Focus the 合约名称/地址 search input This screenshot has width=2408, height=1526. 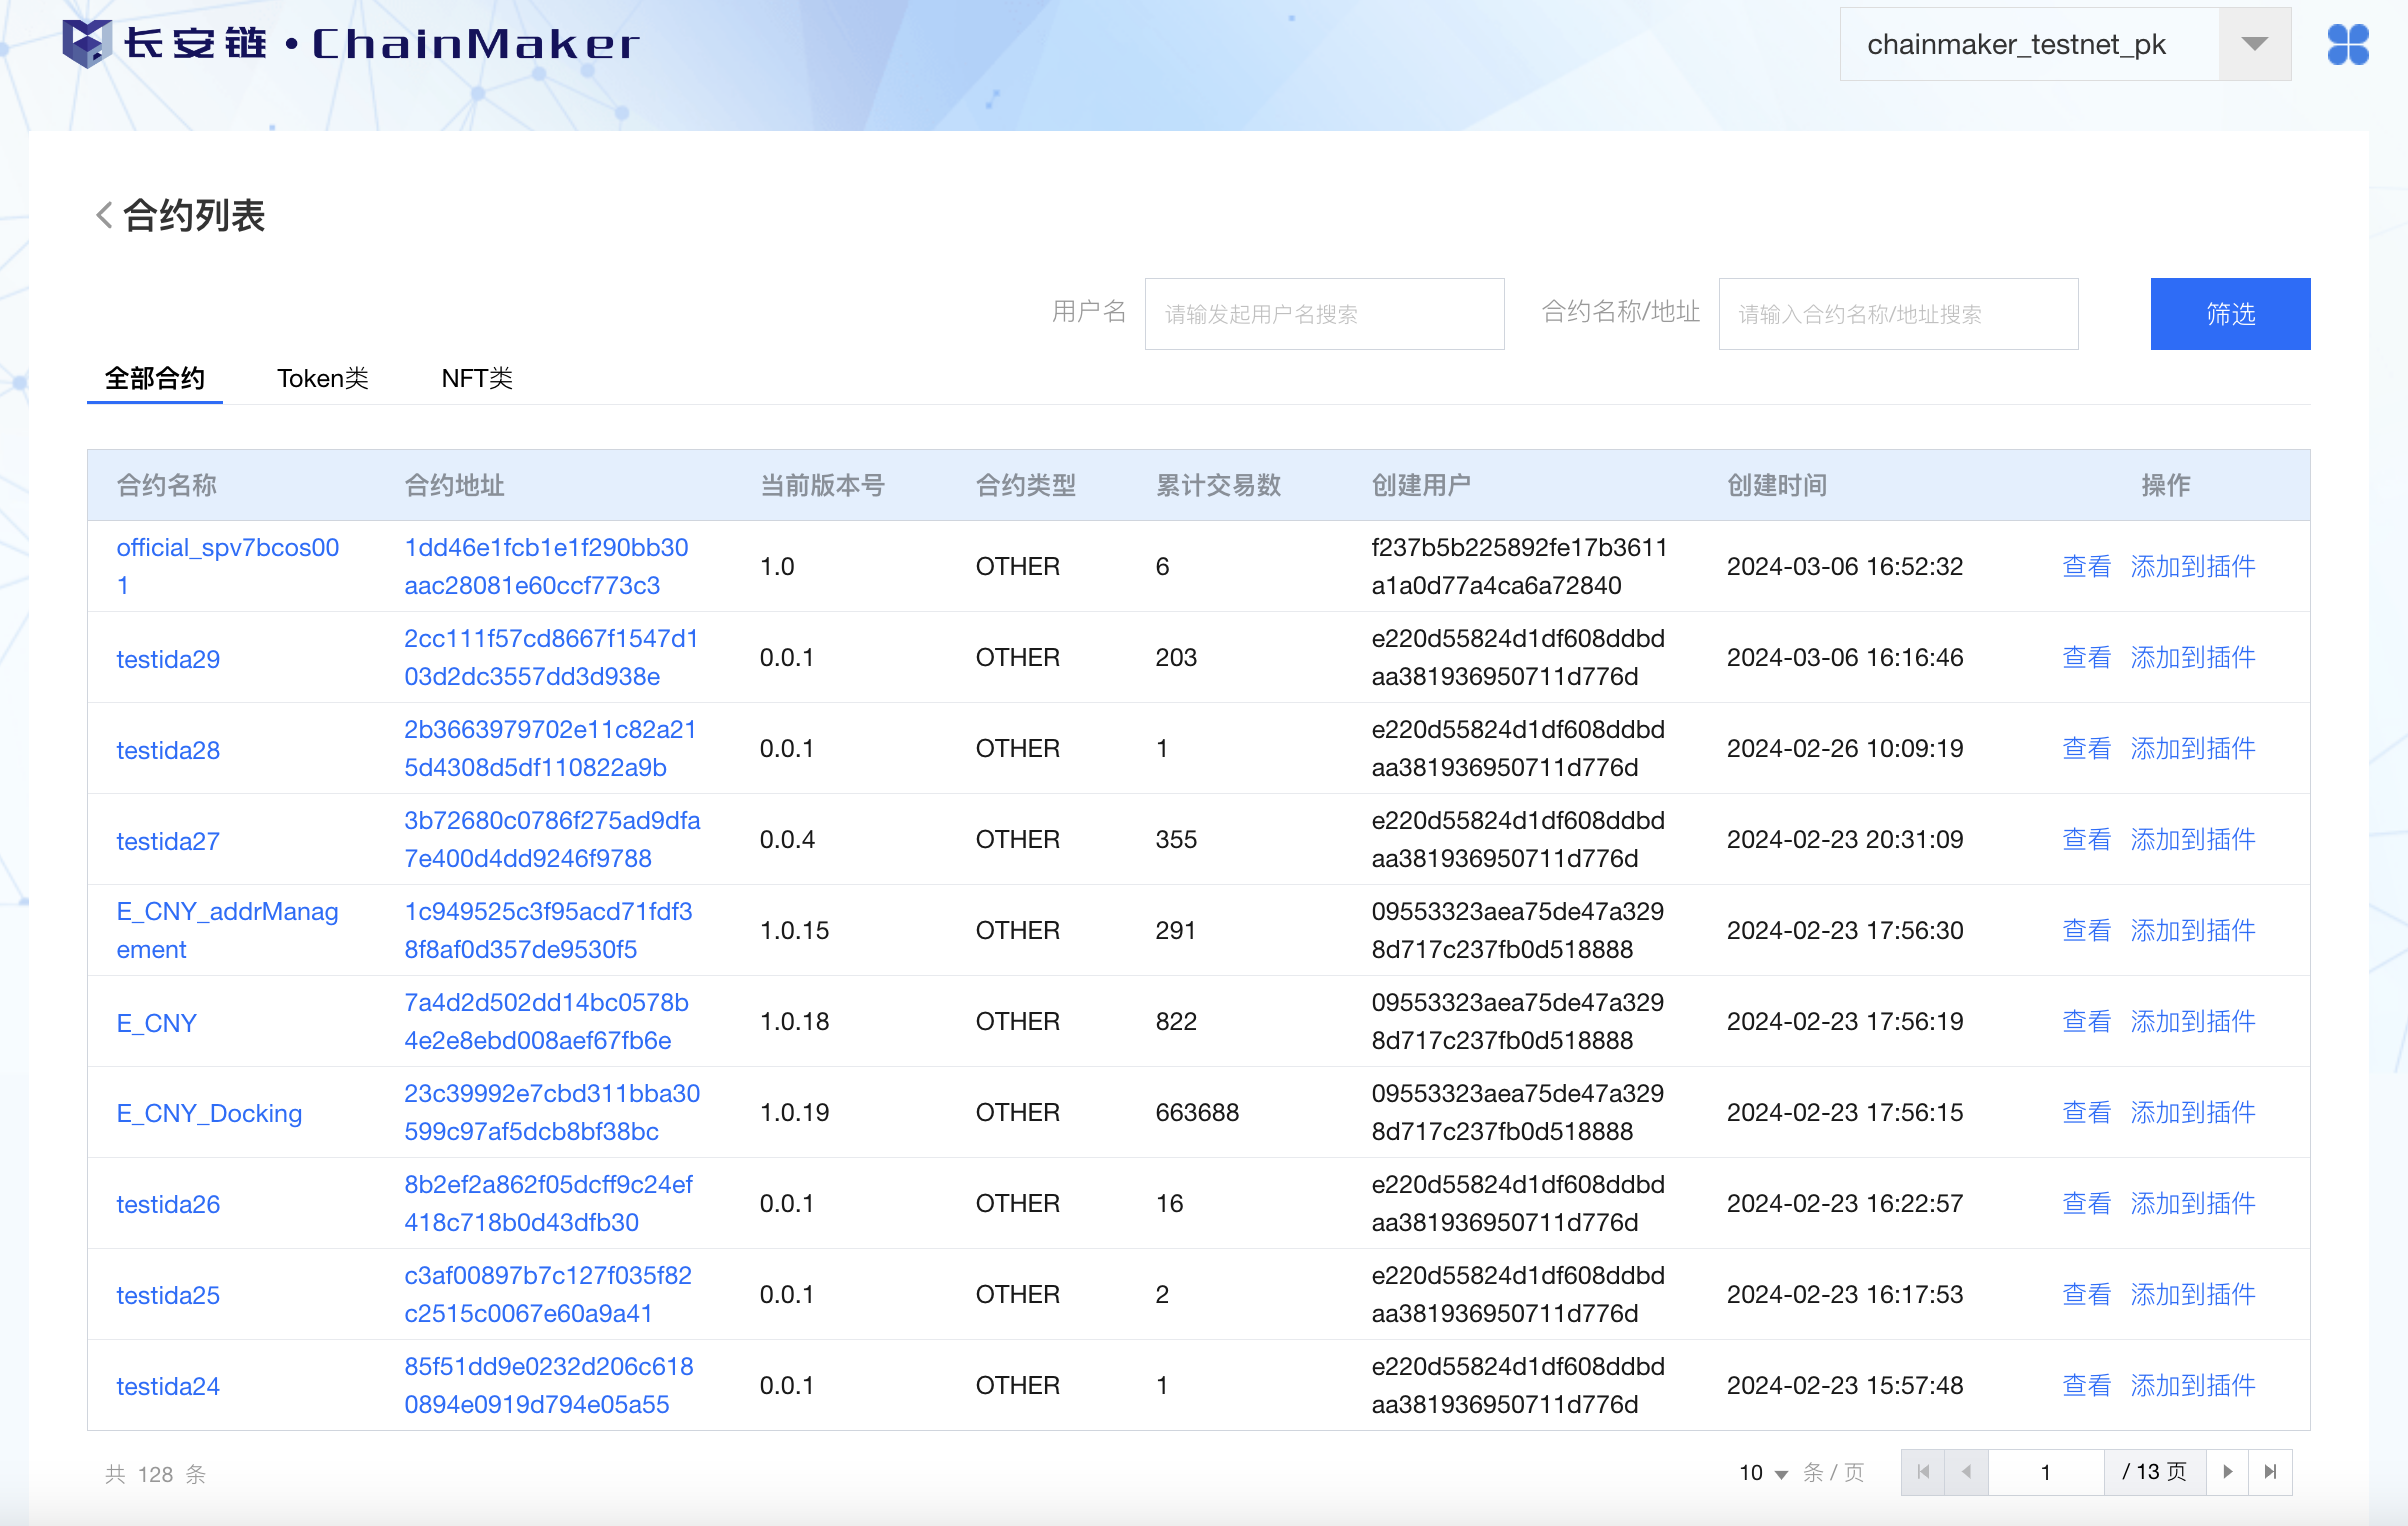[1897, 314]
